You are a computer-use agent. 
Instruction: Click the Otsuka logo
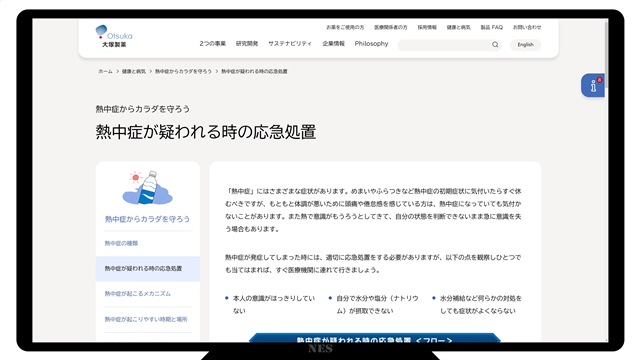[x=114, y=36]
